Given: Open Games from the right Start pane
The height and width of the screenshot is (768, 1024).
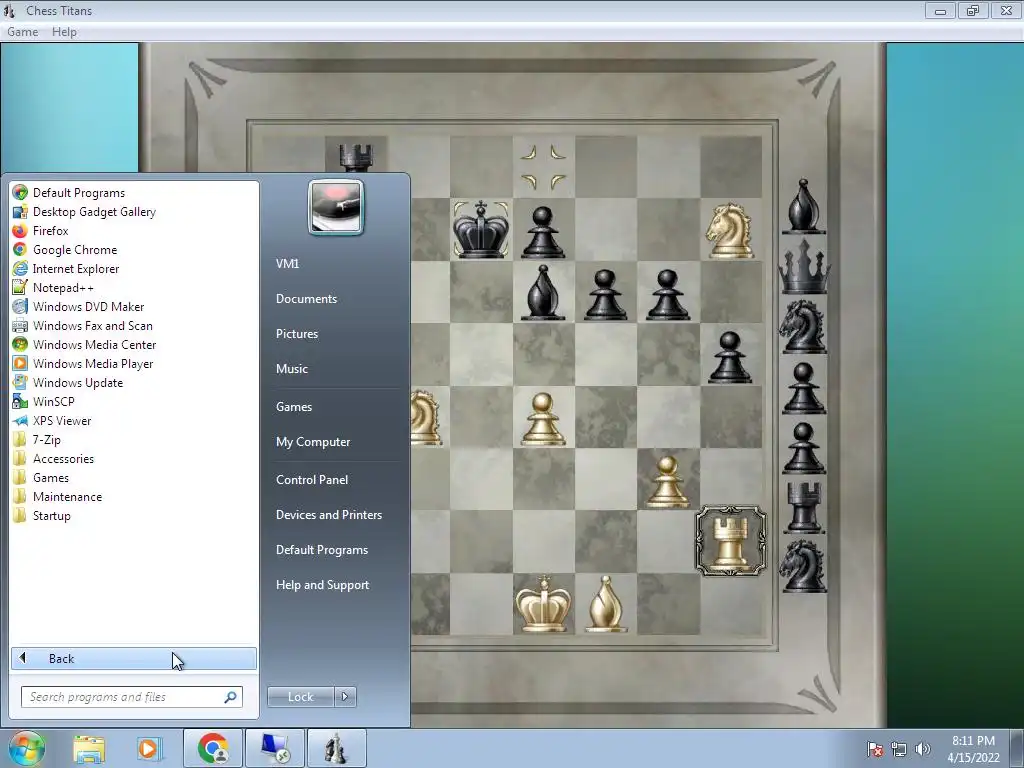Looking at the screenshot, I should click(x=294, y=407).
